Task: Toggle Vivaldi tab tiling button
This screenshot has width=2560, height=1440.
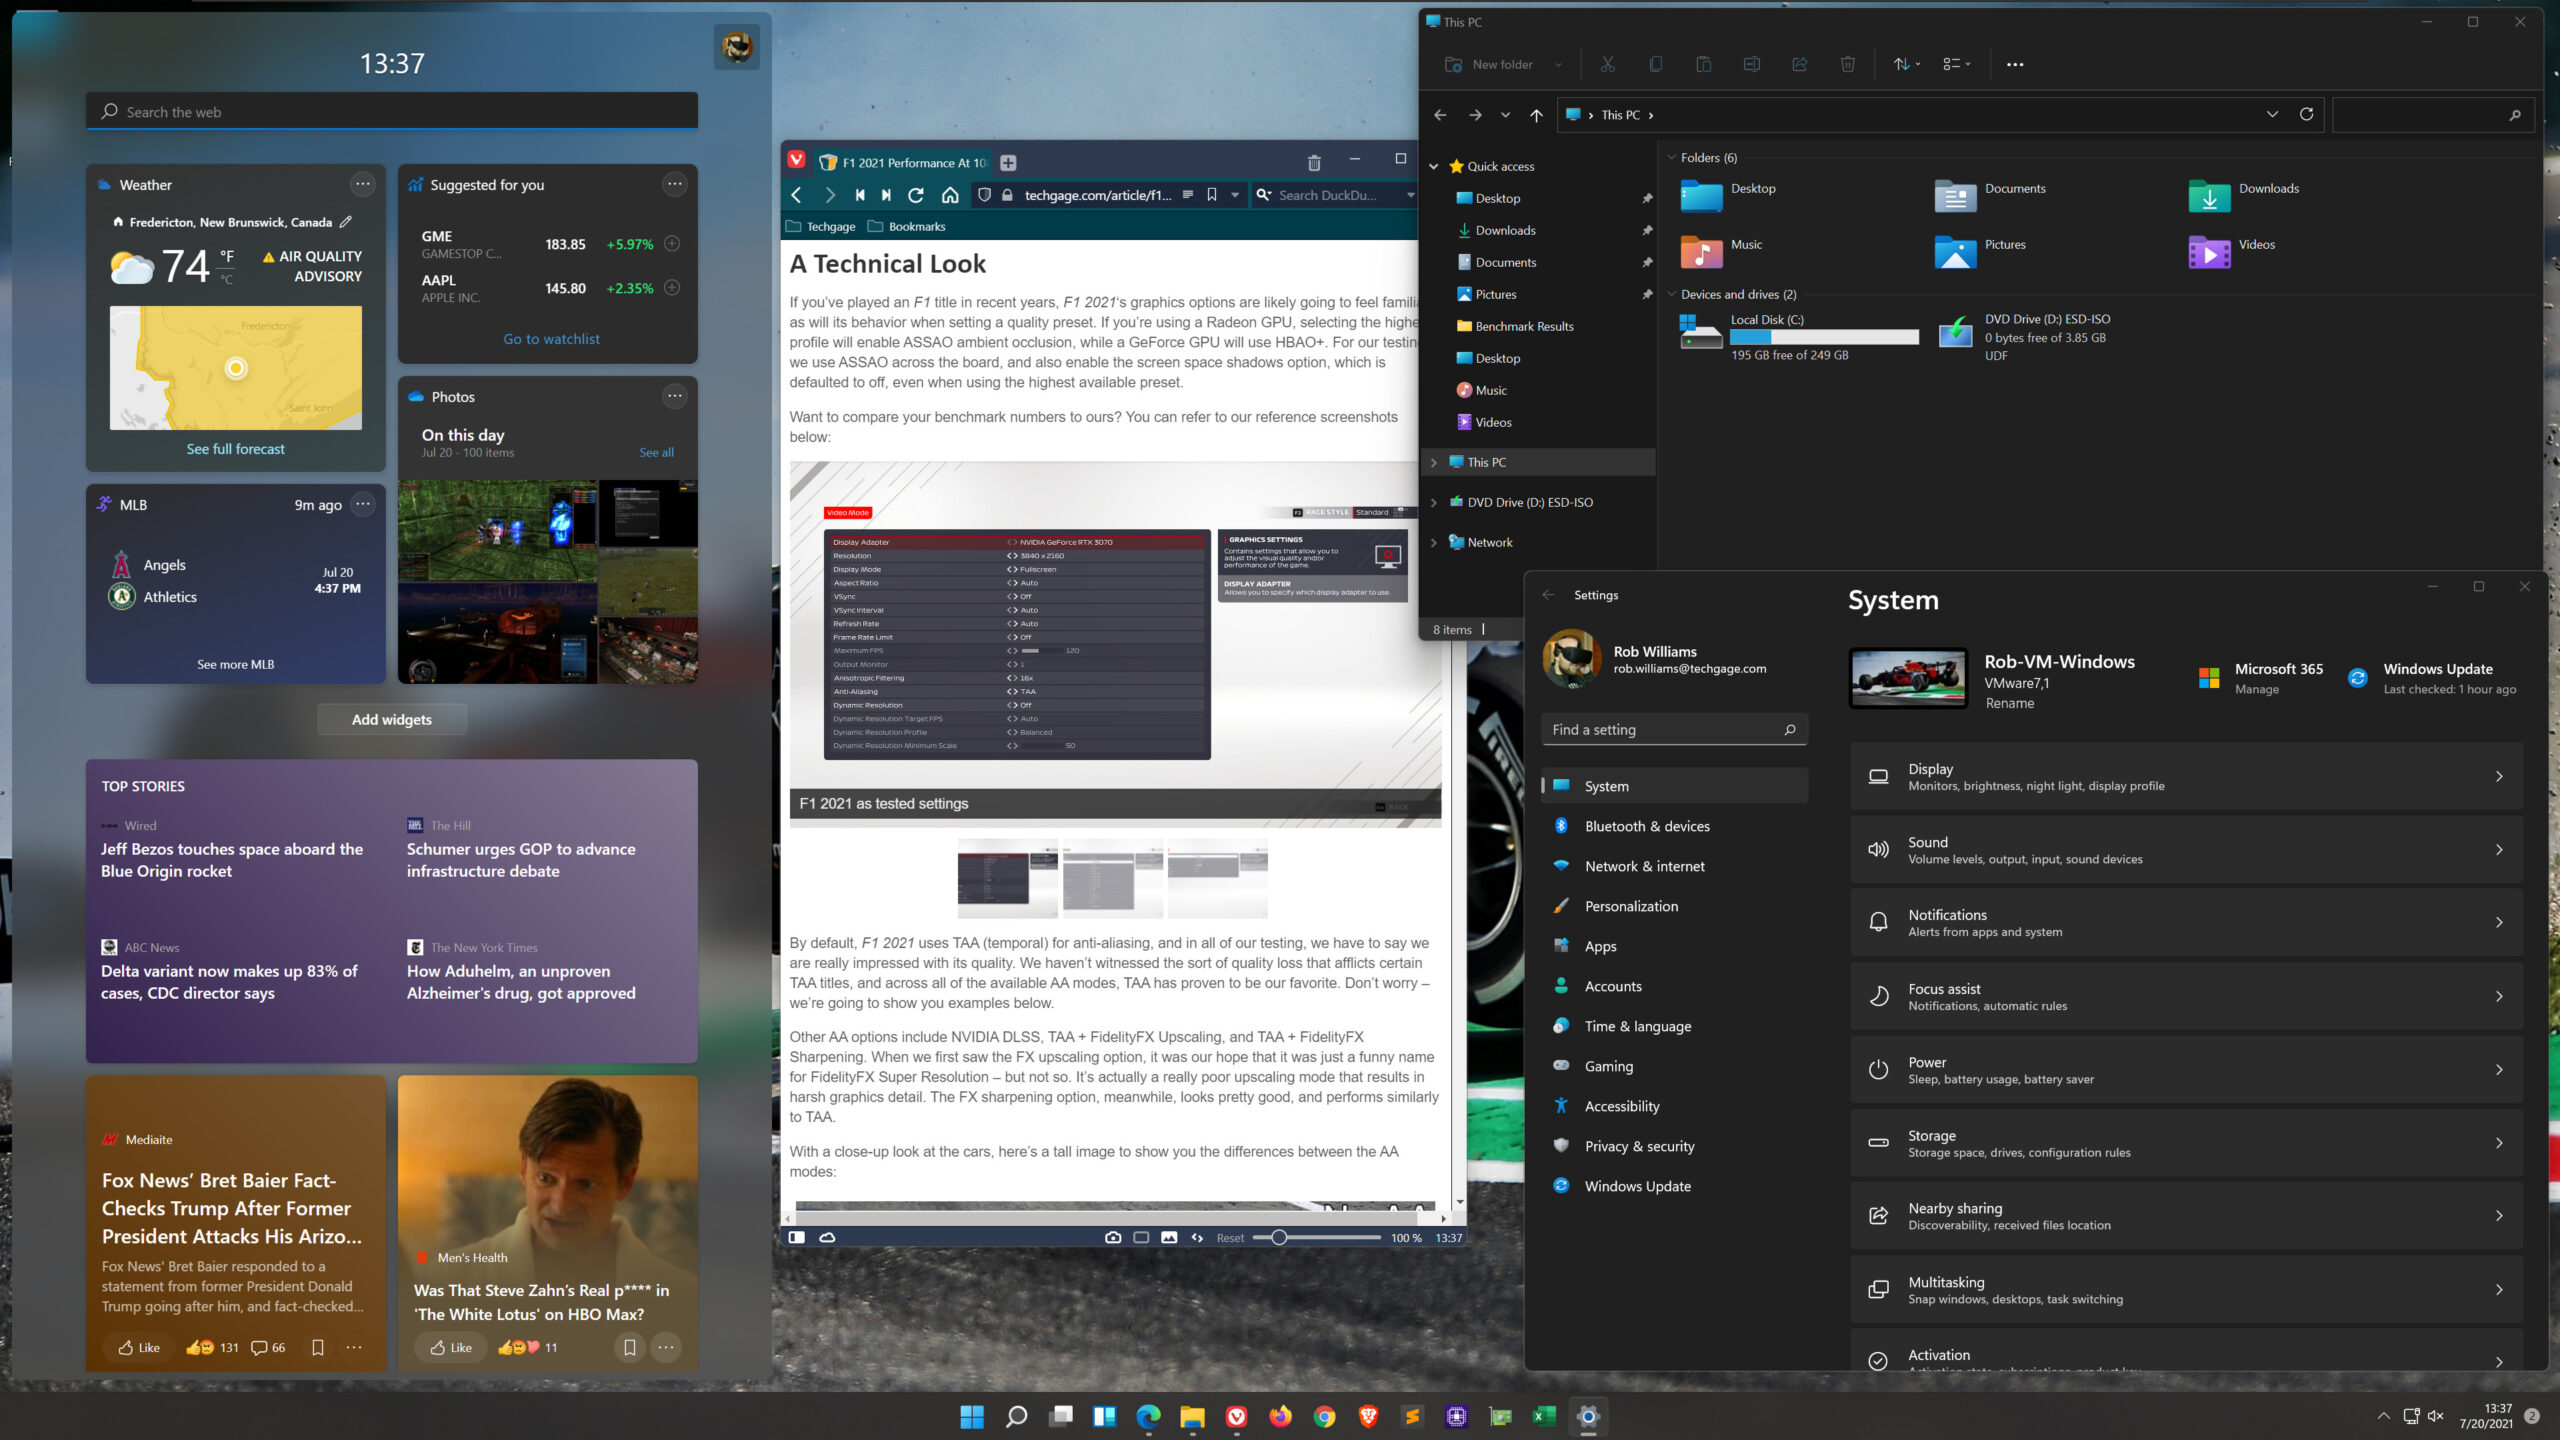Action: pos(1141,1237)
